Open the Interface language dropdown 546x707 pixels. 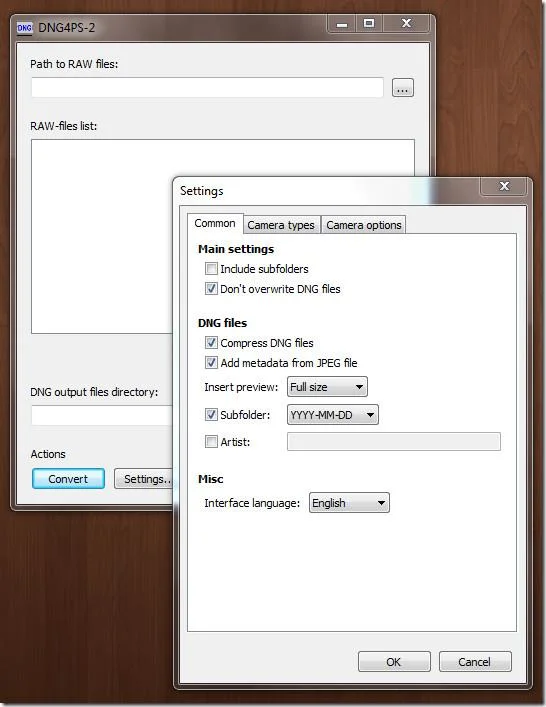click(x=349, y=503)
